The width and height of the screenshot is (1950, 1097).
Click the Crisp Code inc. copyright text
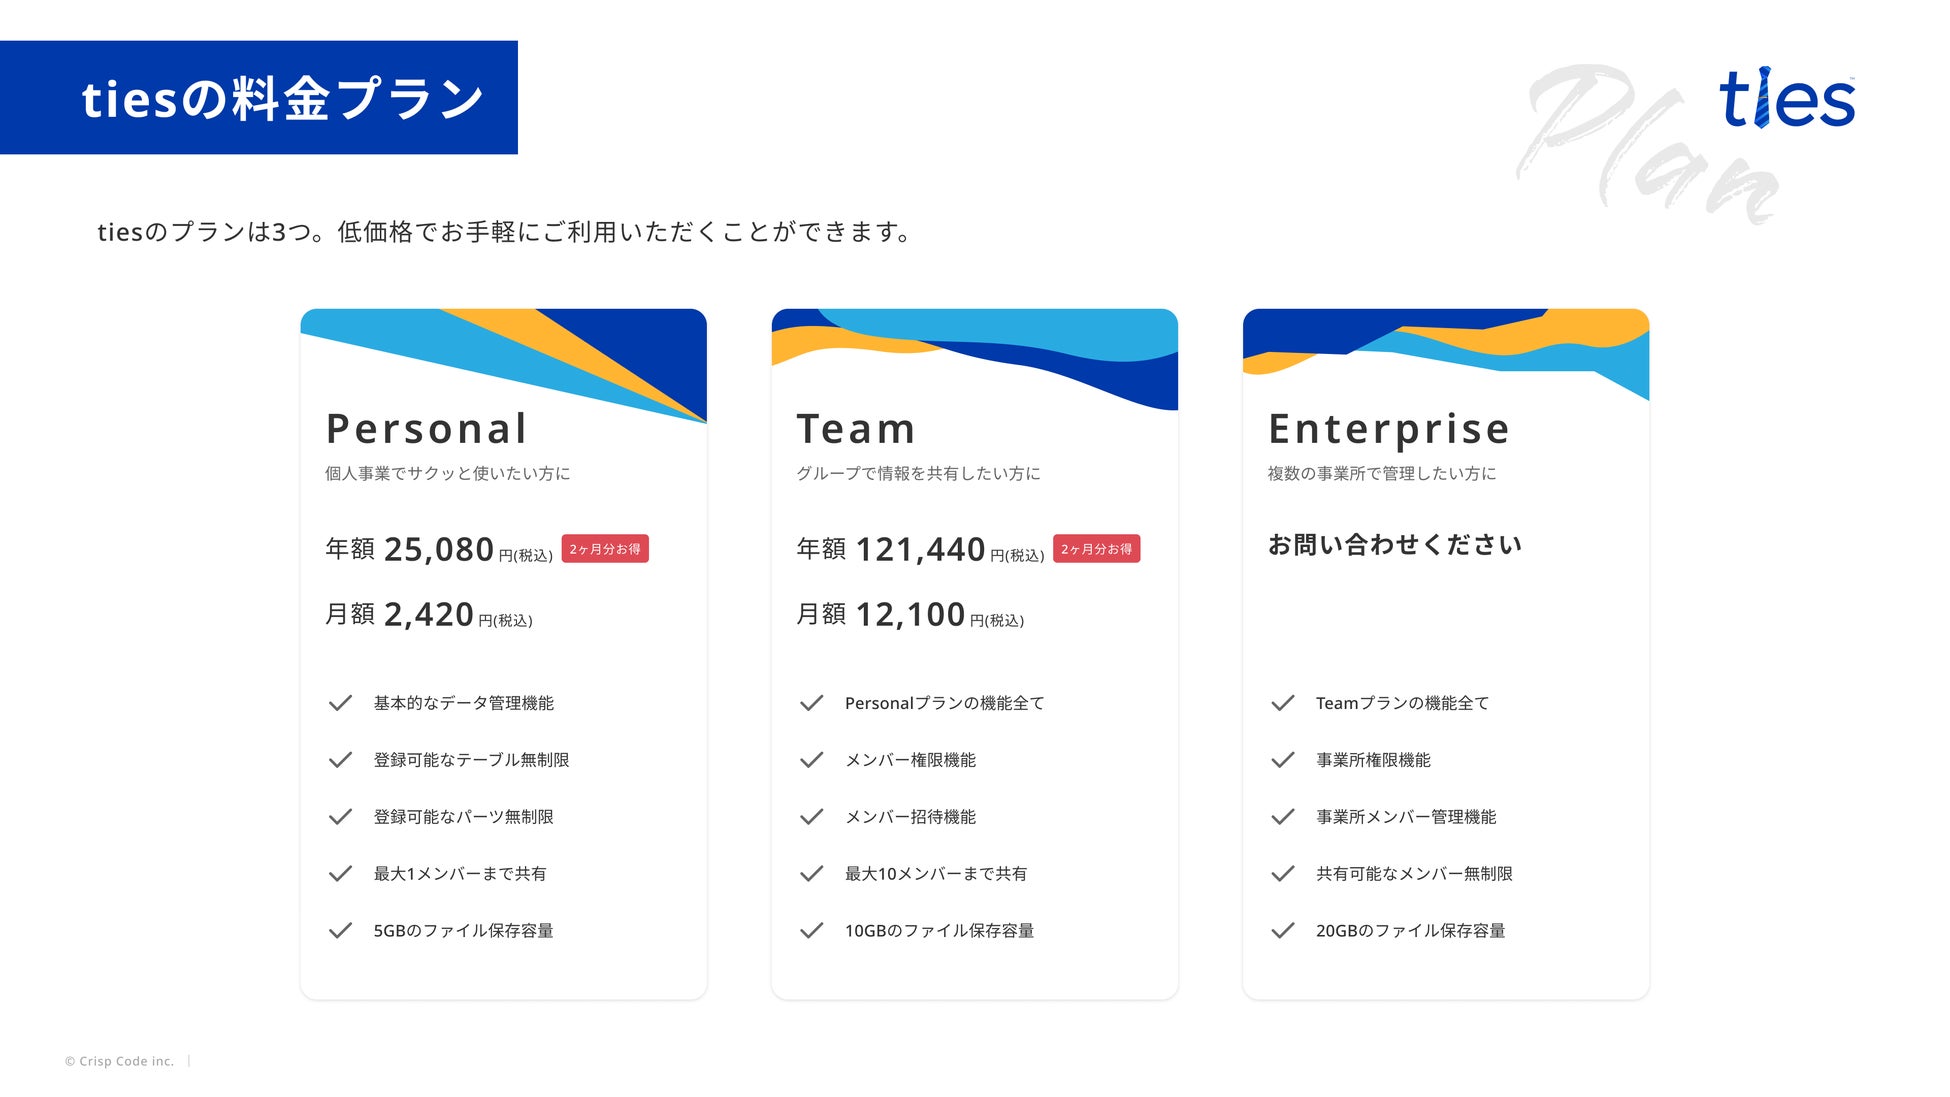point(120,1061)
